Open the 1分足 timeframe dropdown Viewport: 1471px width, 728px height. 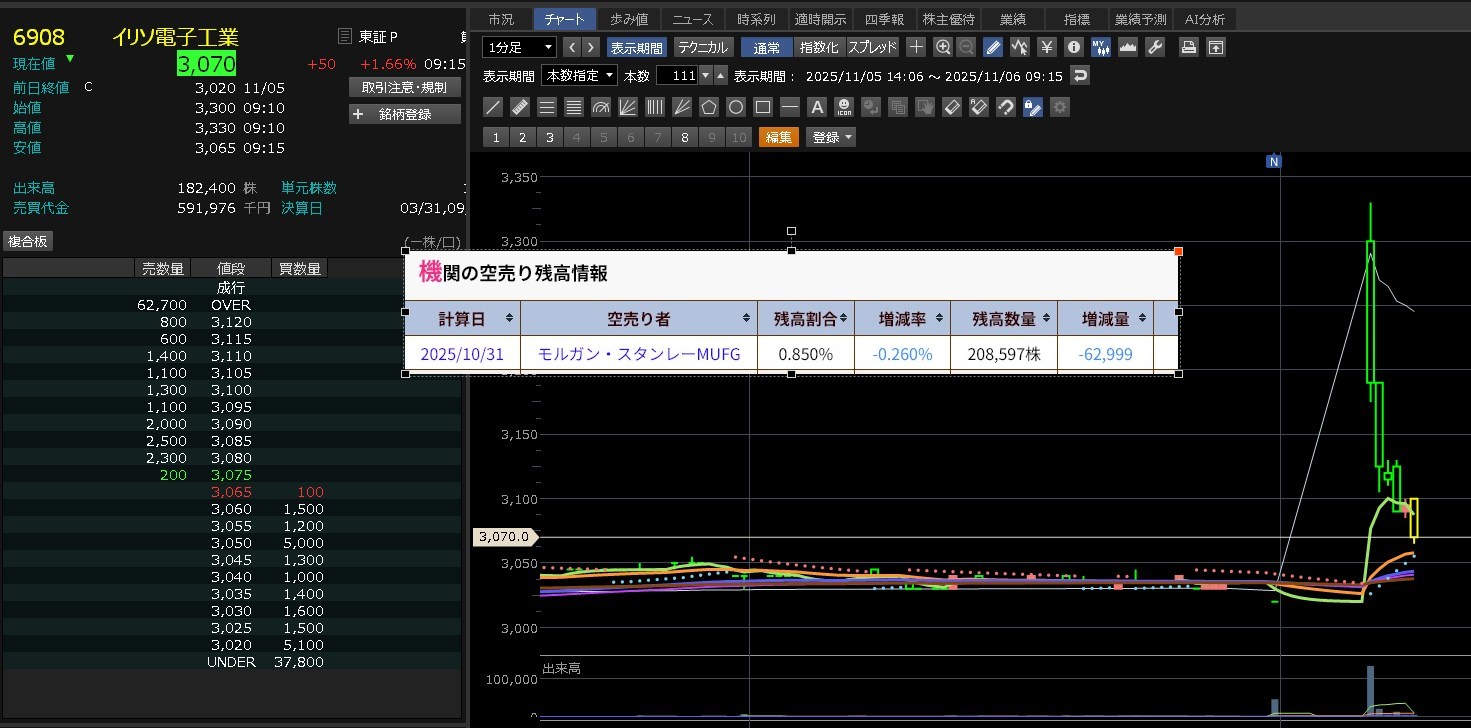(x=519, y=47)
